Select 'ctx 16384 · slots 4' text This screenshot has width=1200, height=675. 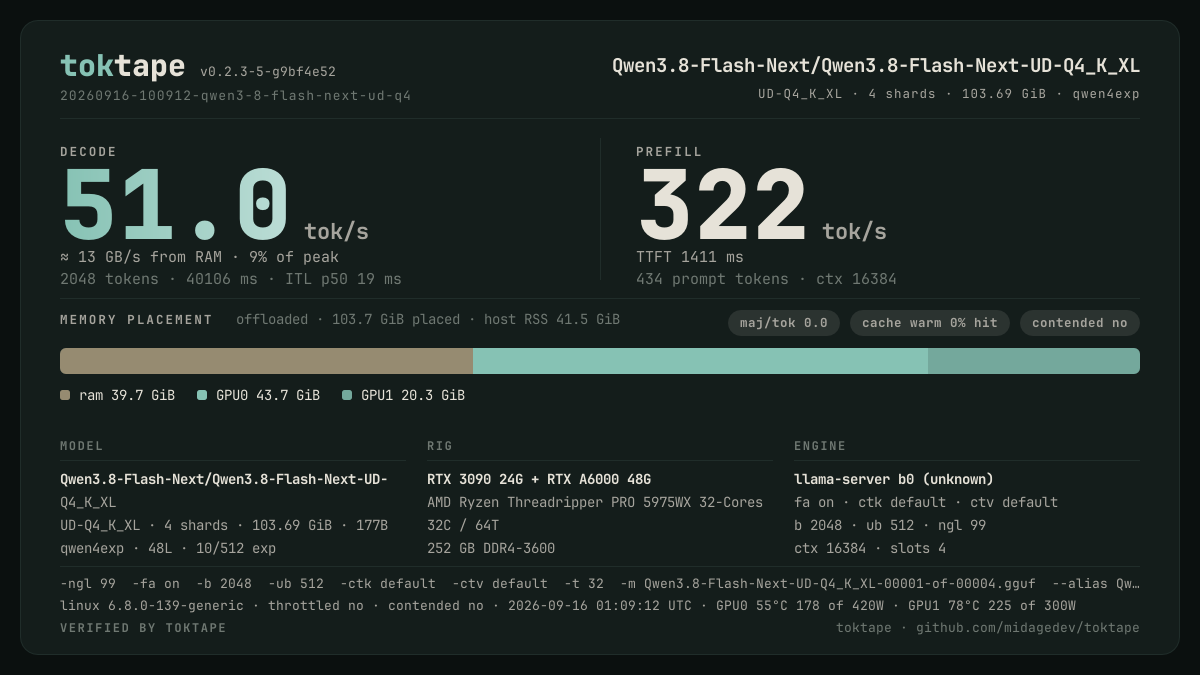pos(870,548)
